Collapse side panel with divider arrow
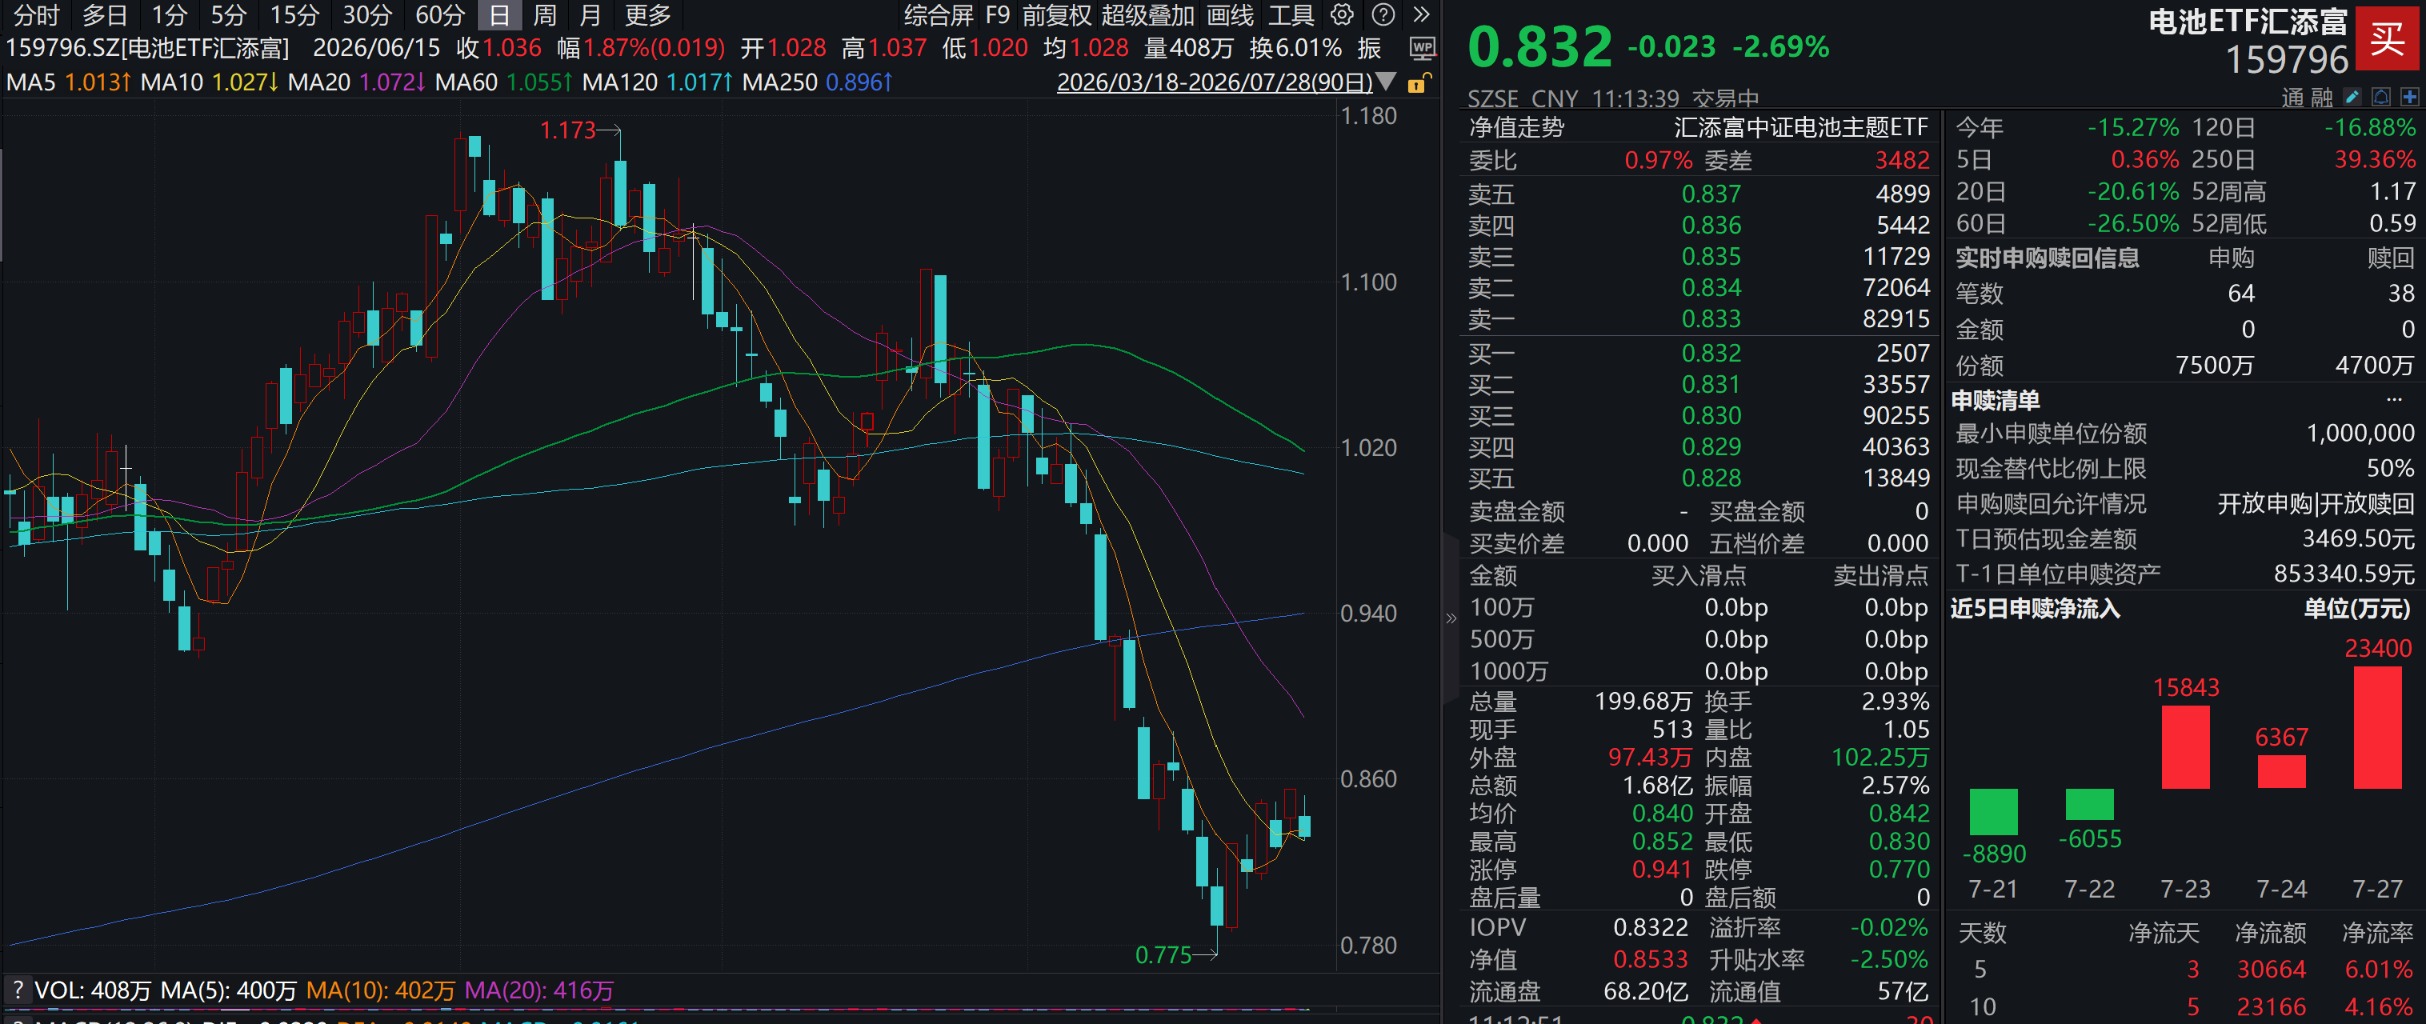2426x1024 pixels. click(x=1451, y=618)
